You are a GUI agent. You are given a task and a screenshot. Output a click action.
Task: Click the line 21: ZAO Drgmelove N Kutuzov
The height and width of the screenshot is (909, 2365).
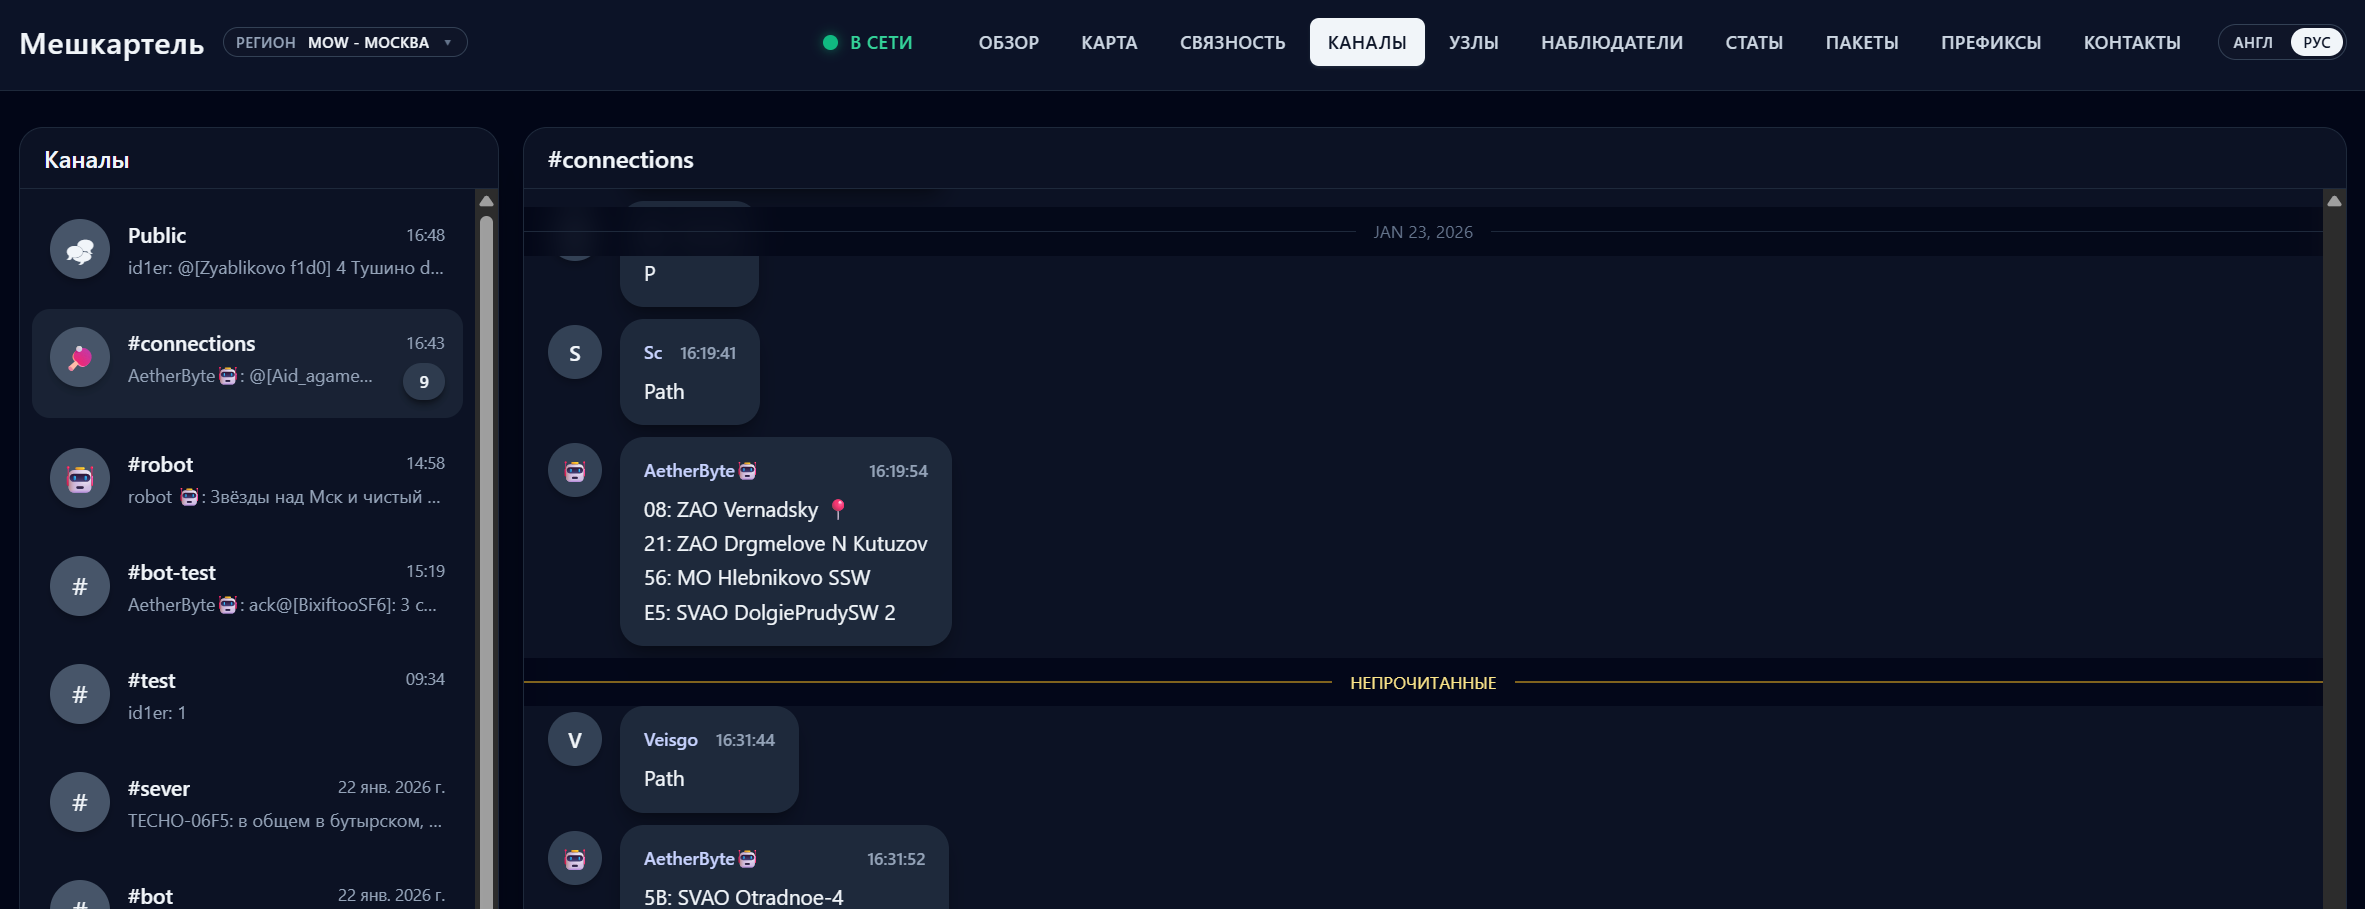click(x=785, y=543)
